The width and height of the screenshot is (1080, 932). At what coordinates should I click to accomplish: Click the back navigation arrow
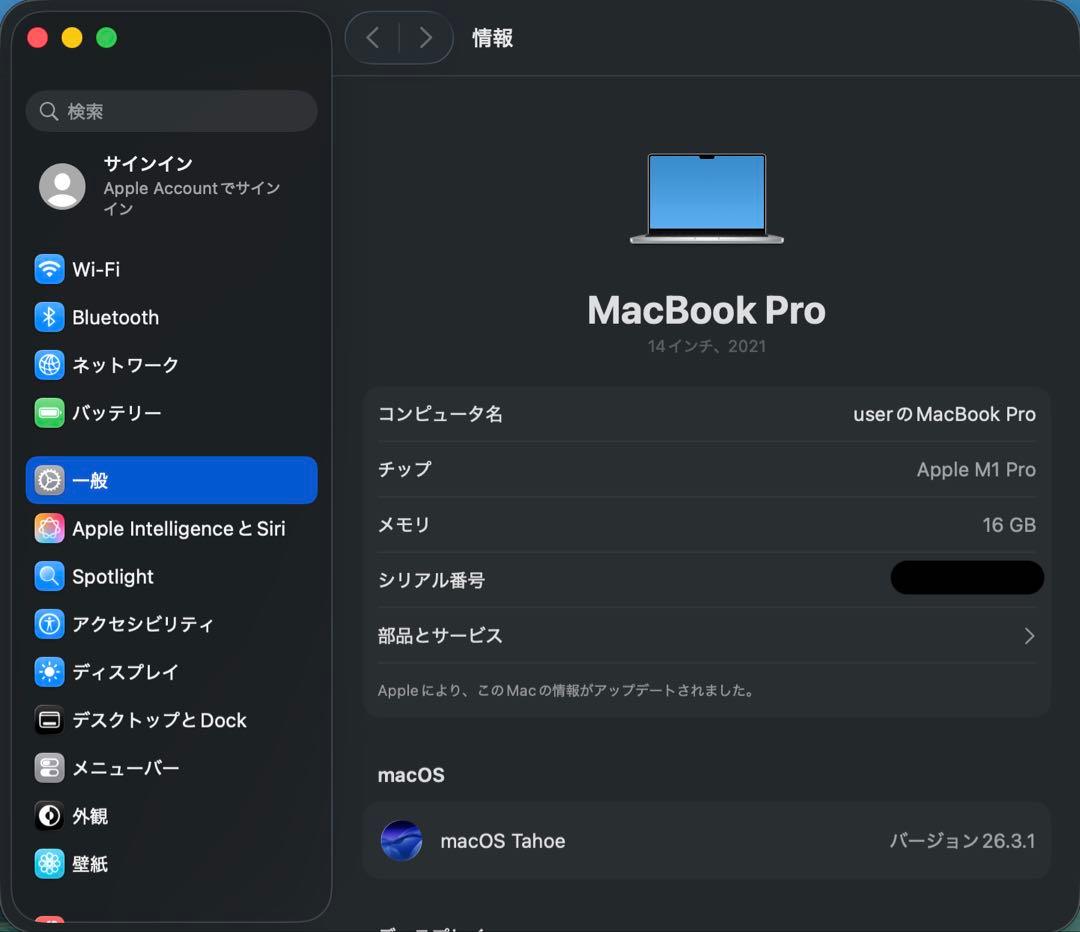[373, 37]
